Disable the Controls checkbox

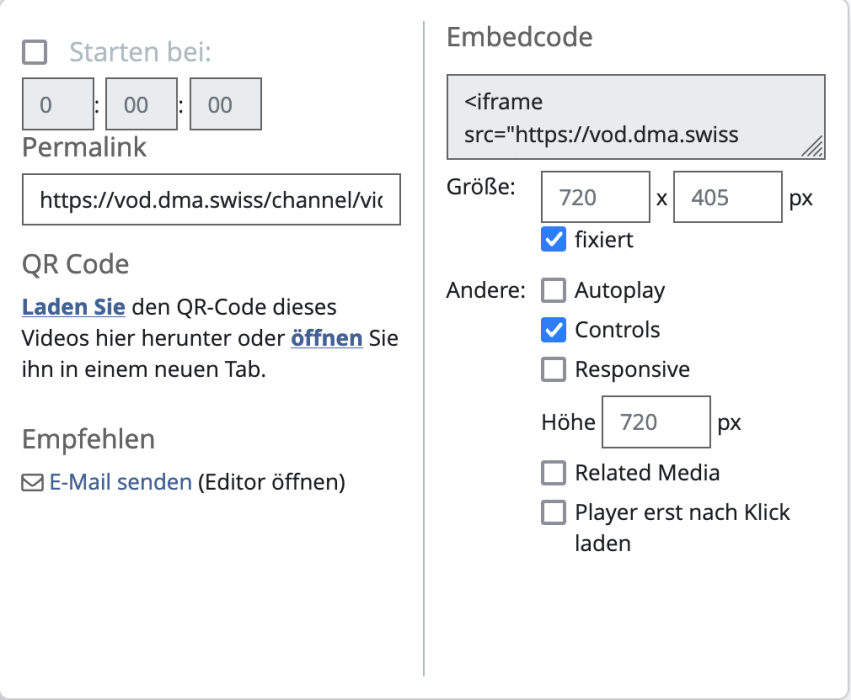coord(553,329)
